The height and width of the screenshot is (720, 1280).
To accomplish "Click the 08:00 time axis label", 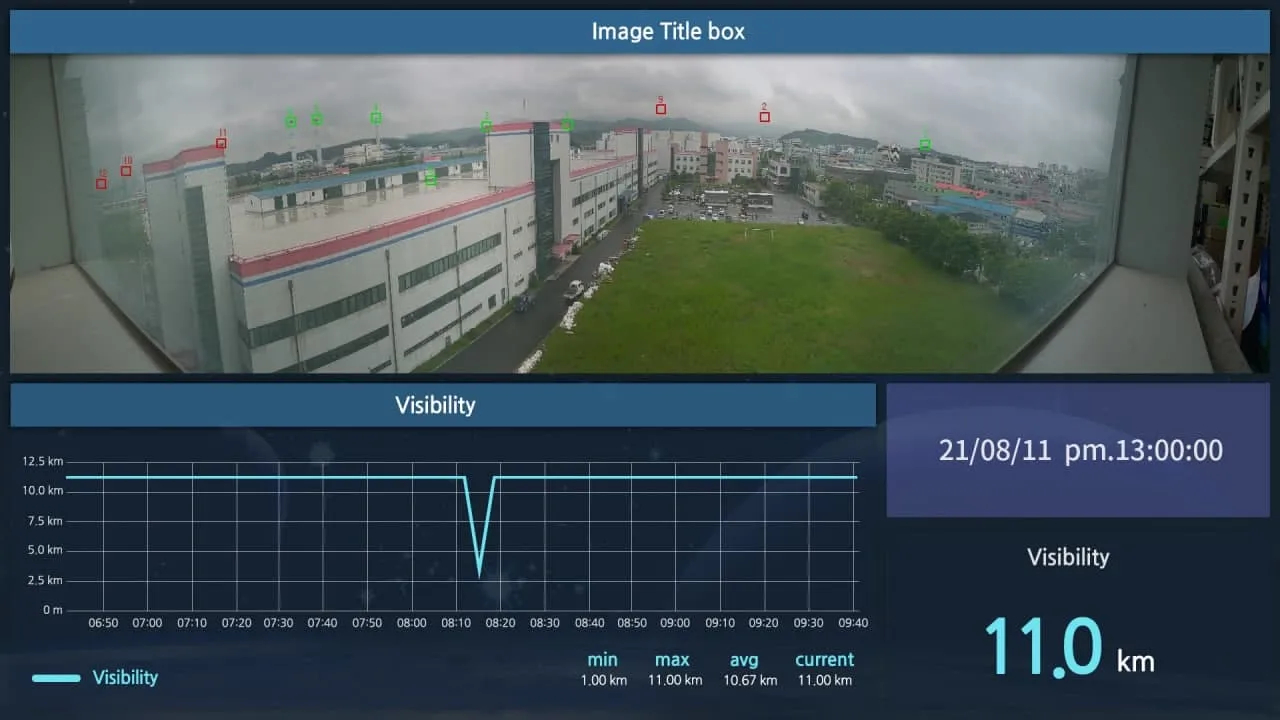I will pyautogui.click(x=412, y=623).
